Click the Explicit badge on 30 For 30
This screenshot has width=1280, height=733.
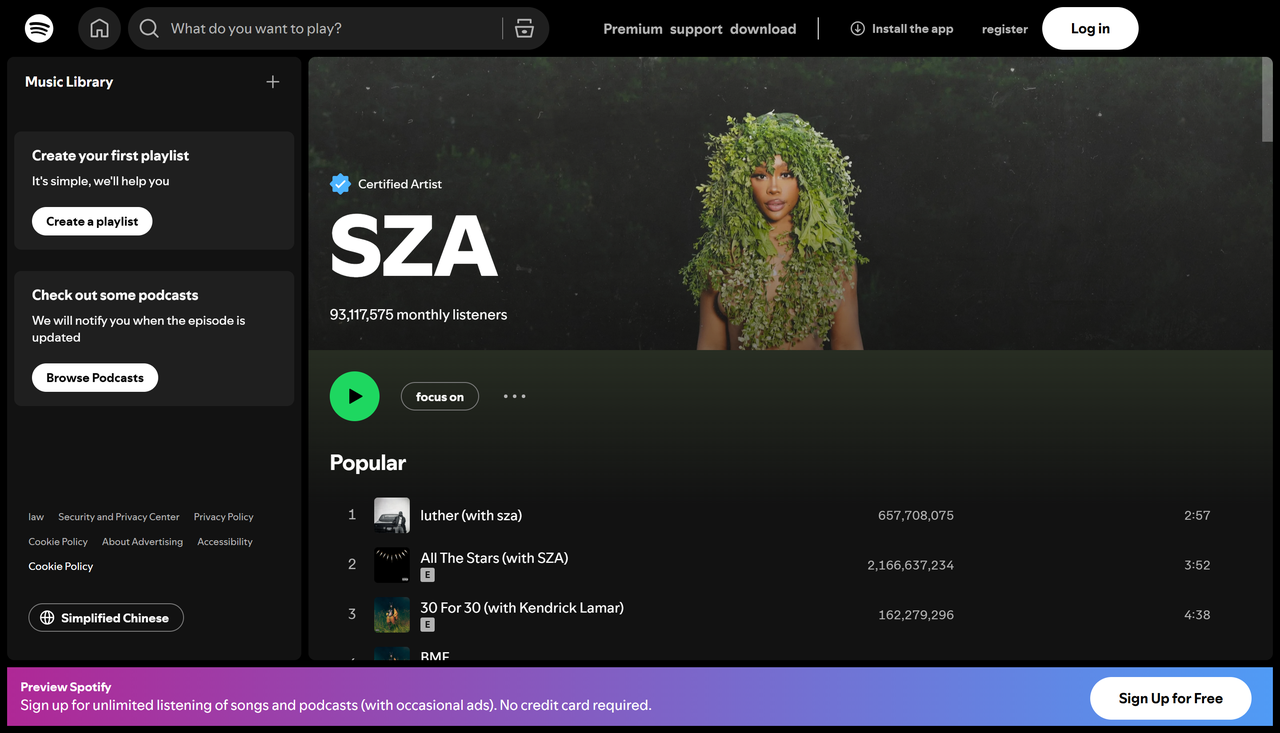pos(427,624)
